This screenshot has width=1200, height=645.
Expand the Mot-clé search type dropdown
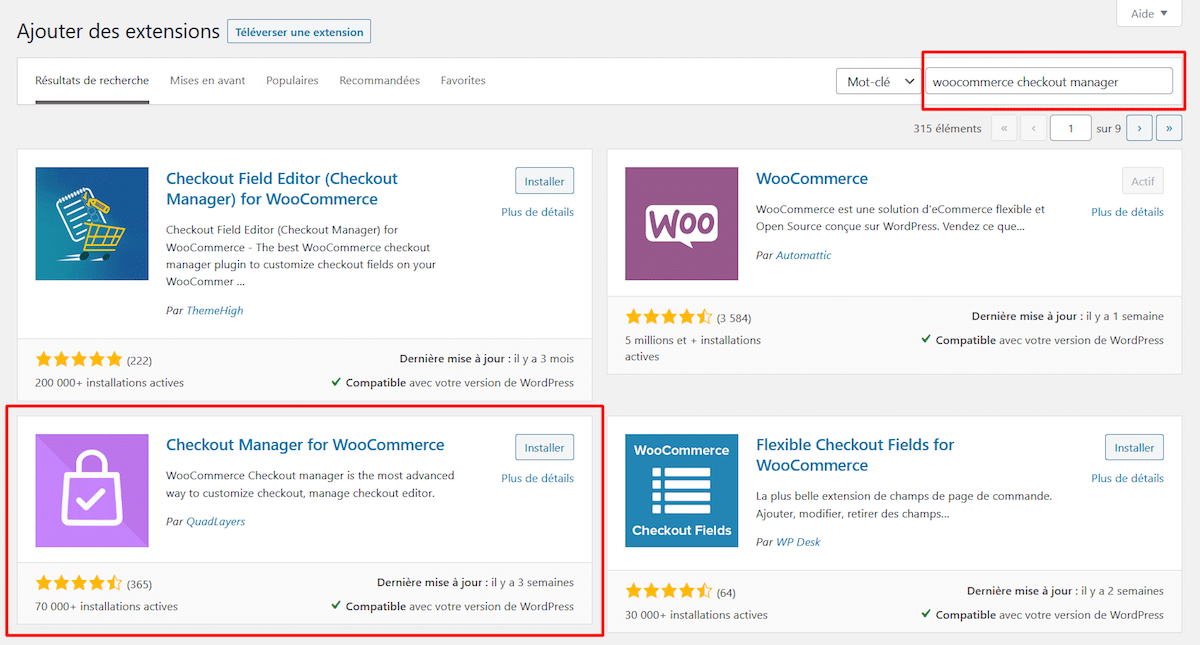(877, 82)
